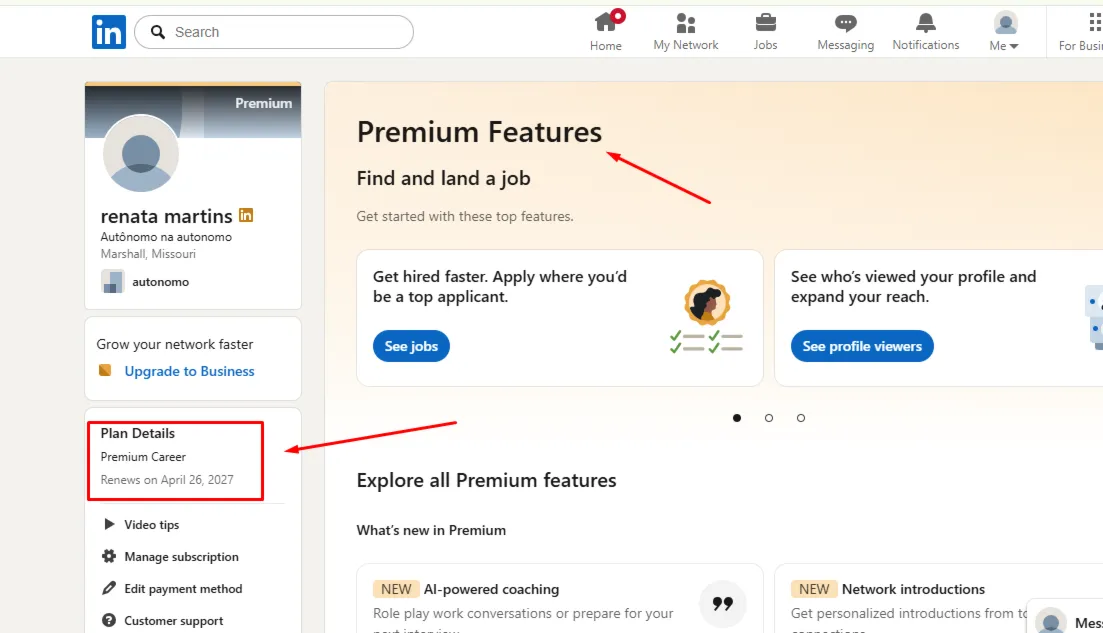Click the profile avatar on the Premium card
1103x633 pixels.
tap(141, 153)
